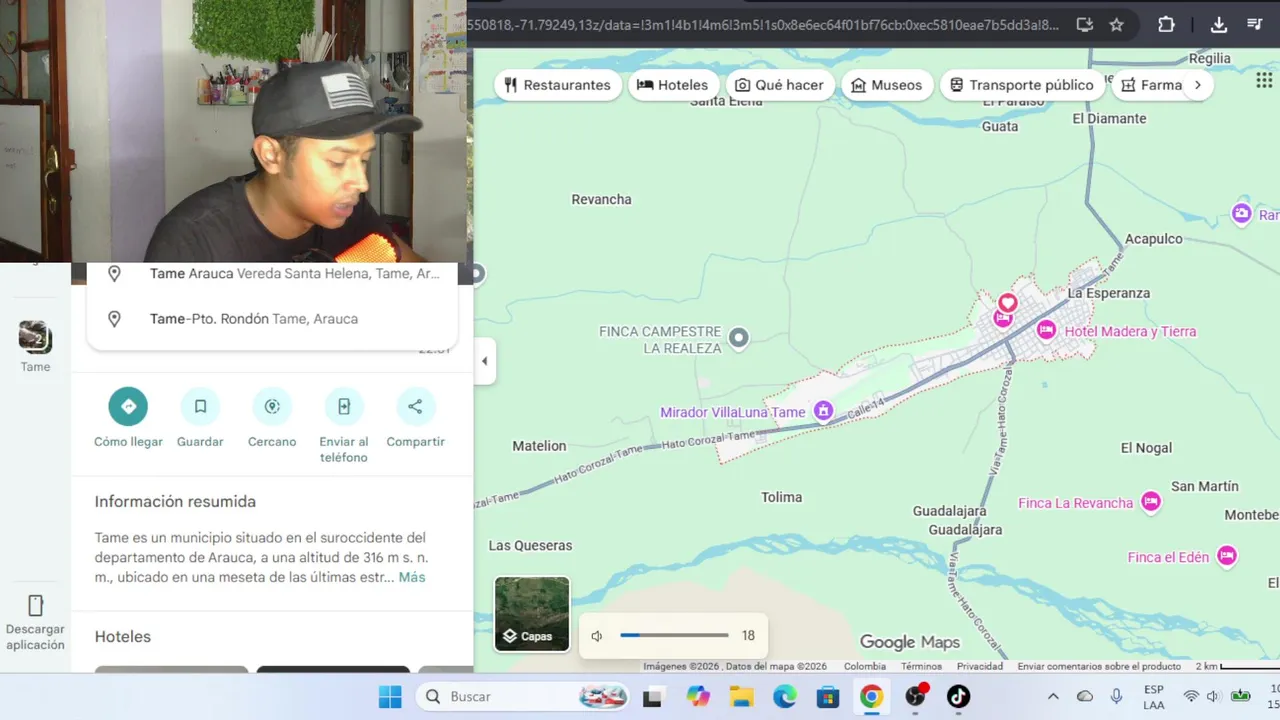
Task: Open the media control icon in Chrome toolbar
Action: coord(1255,25)
